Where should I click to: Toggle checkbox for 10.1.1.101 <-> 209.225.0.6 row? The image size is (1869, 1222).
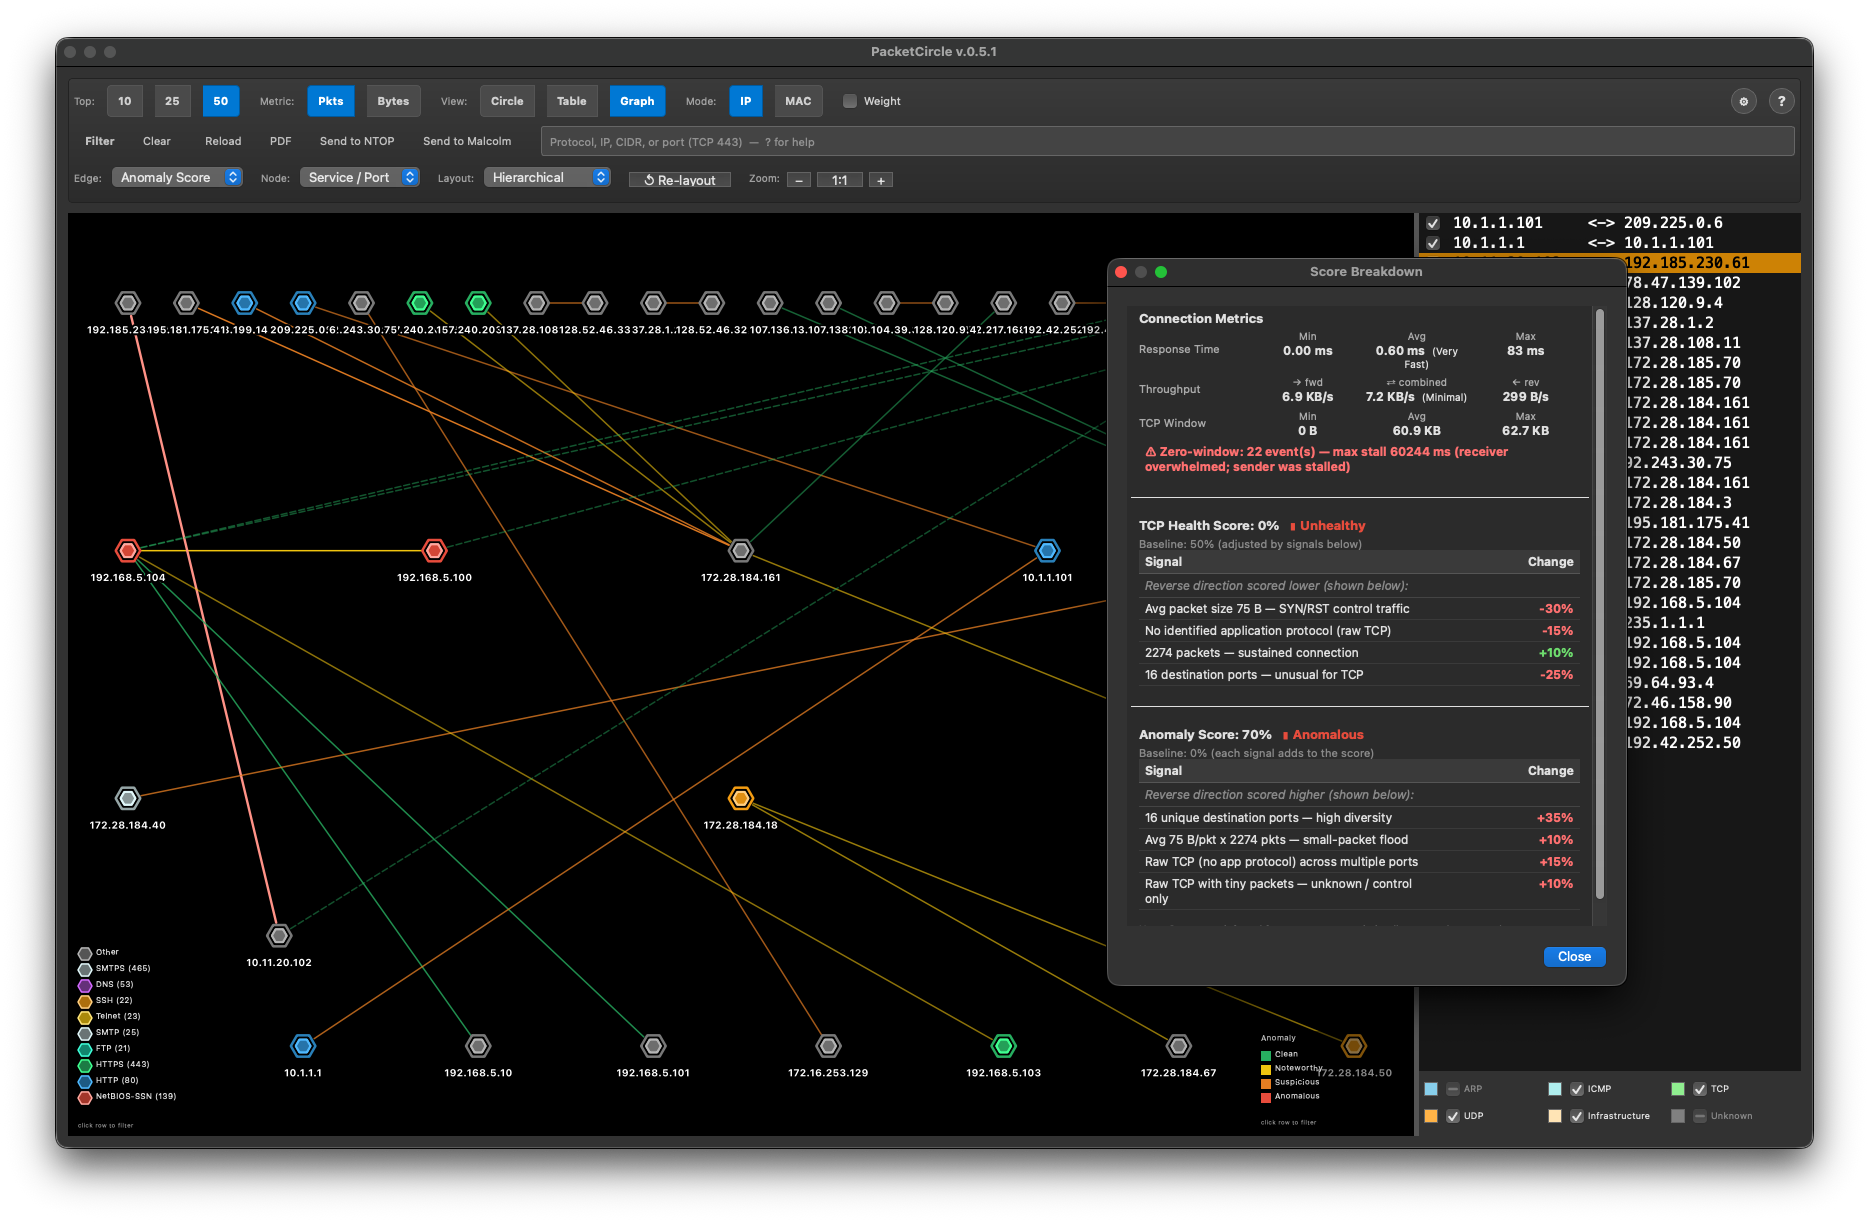click(1433, 223)
